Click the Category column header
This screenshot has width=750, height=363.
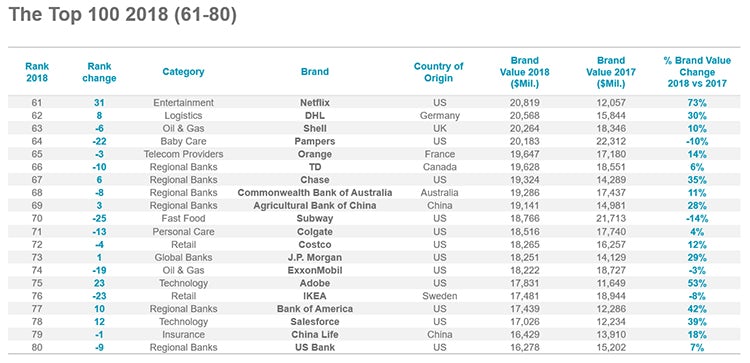[183, 72]
